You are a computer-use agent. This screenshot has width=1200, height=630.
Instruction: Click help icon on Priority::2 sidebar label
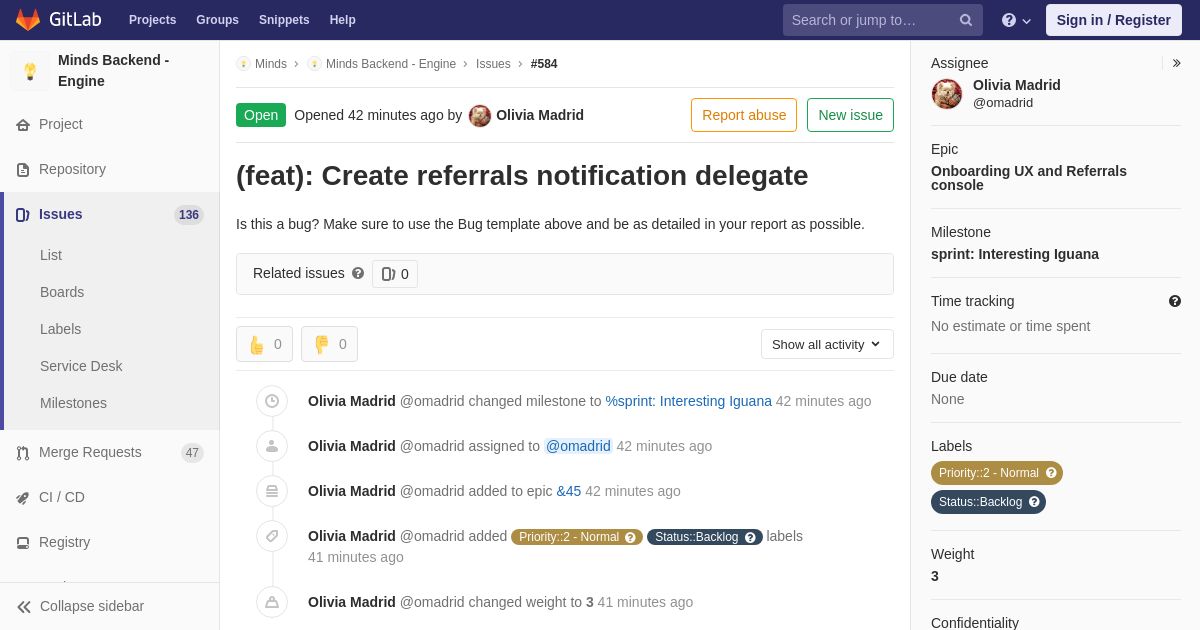point(1051,473)
